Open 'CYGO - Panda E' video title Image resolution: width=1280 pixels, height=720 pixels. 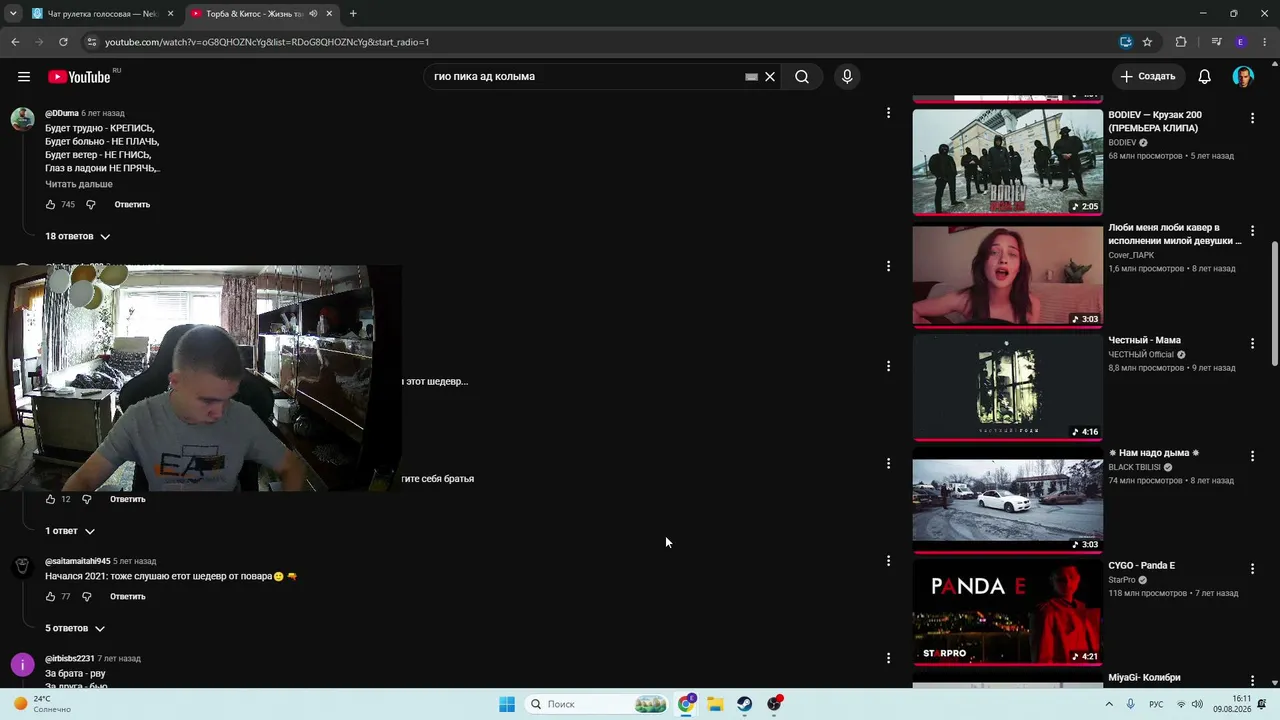(1142, 566)
